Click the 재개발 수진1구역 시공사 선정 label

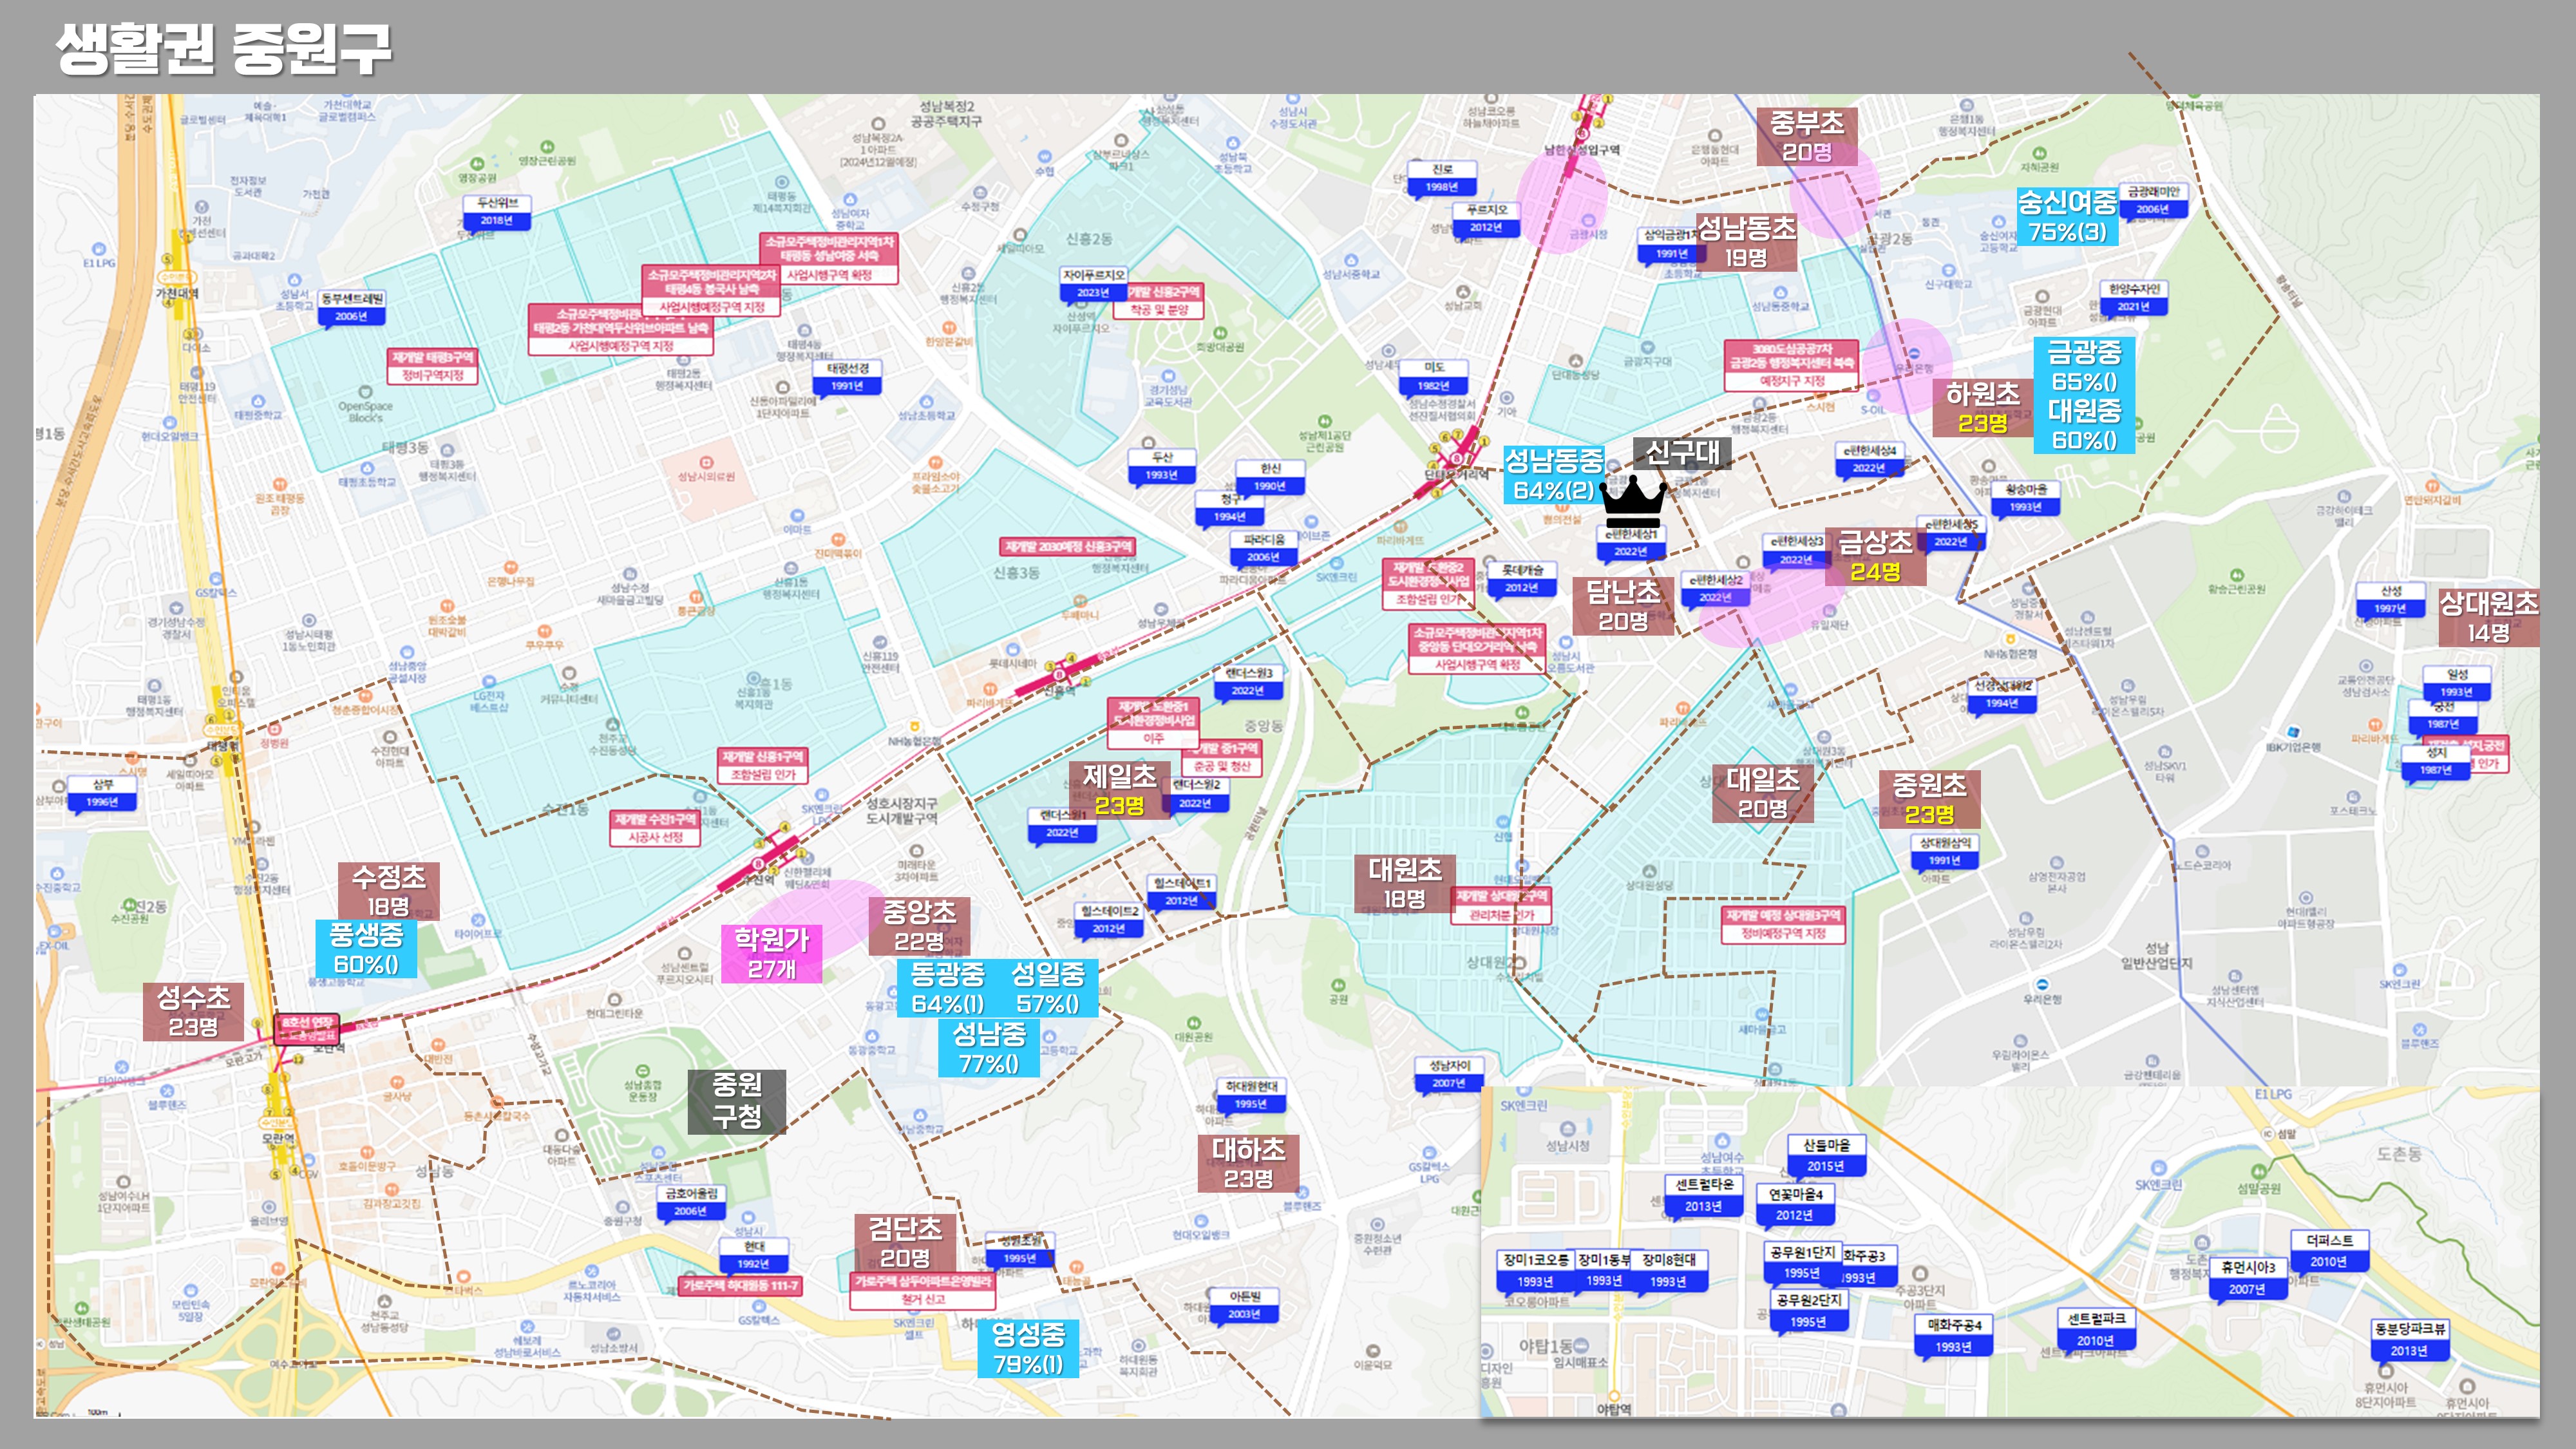pos(655,828)
